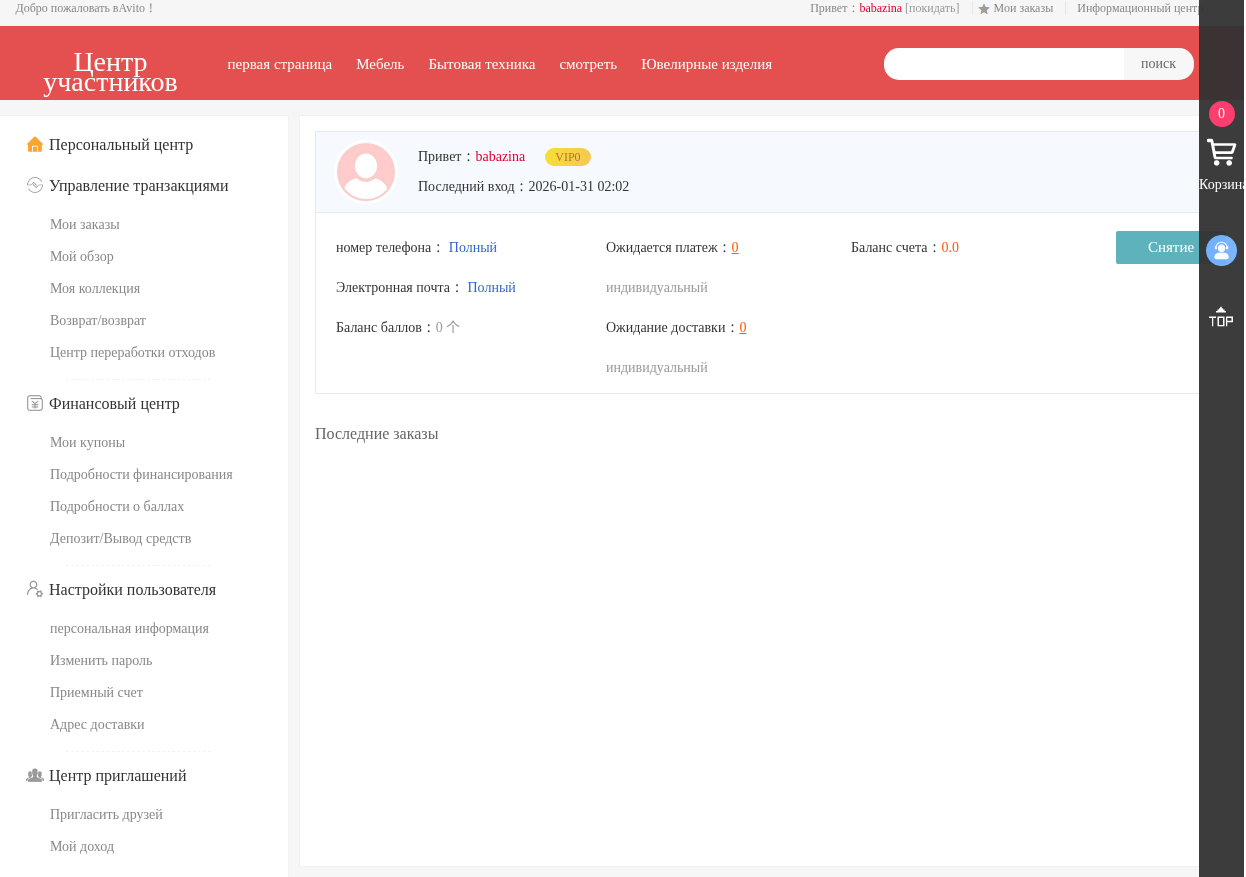Click the user avatar picture
Viewport: 1246px width, 877px height.
[366, 172]
